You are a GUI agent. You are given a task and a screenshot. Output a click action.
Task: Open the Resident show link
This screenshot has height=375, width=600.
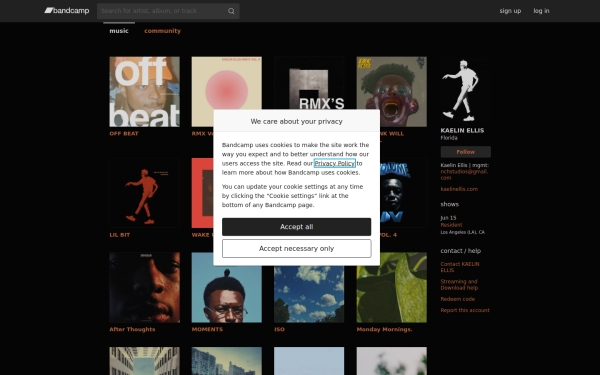[451, 225]
